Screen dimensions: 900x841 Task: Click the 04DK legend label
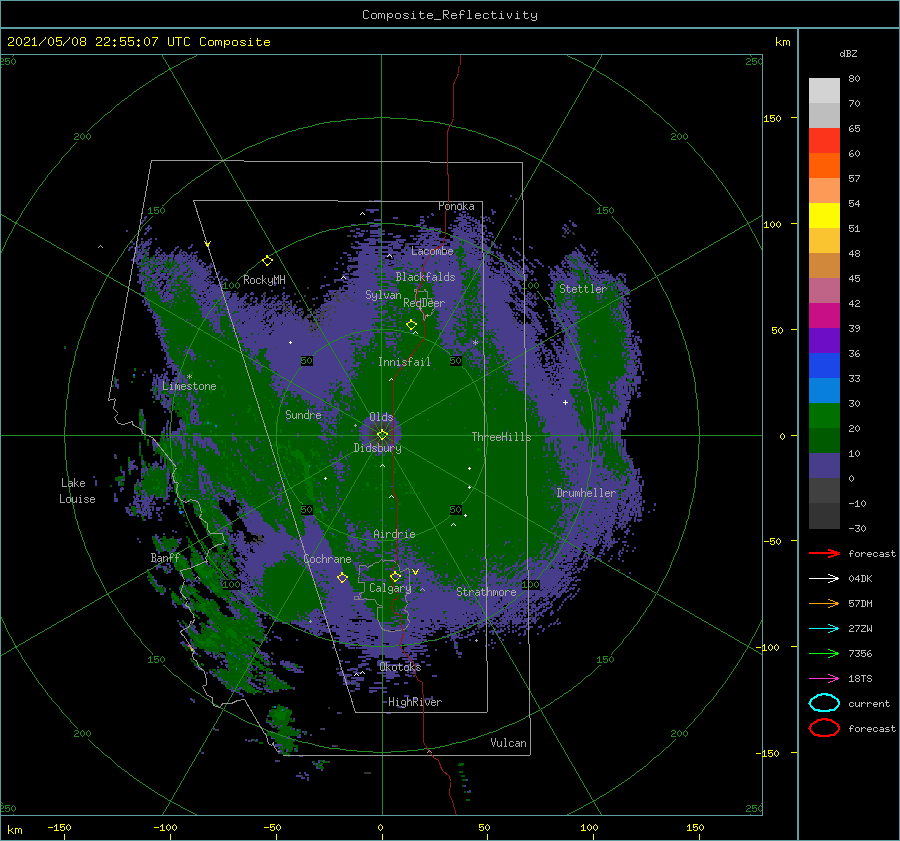(860, 578)
